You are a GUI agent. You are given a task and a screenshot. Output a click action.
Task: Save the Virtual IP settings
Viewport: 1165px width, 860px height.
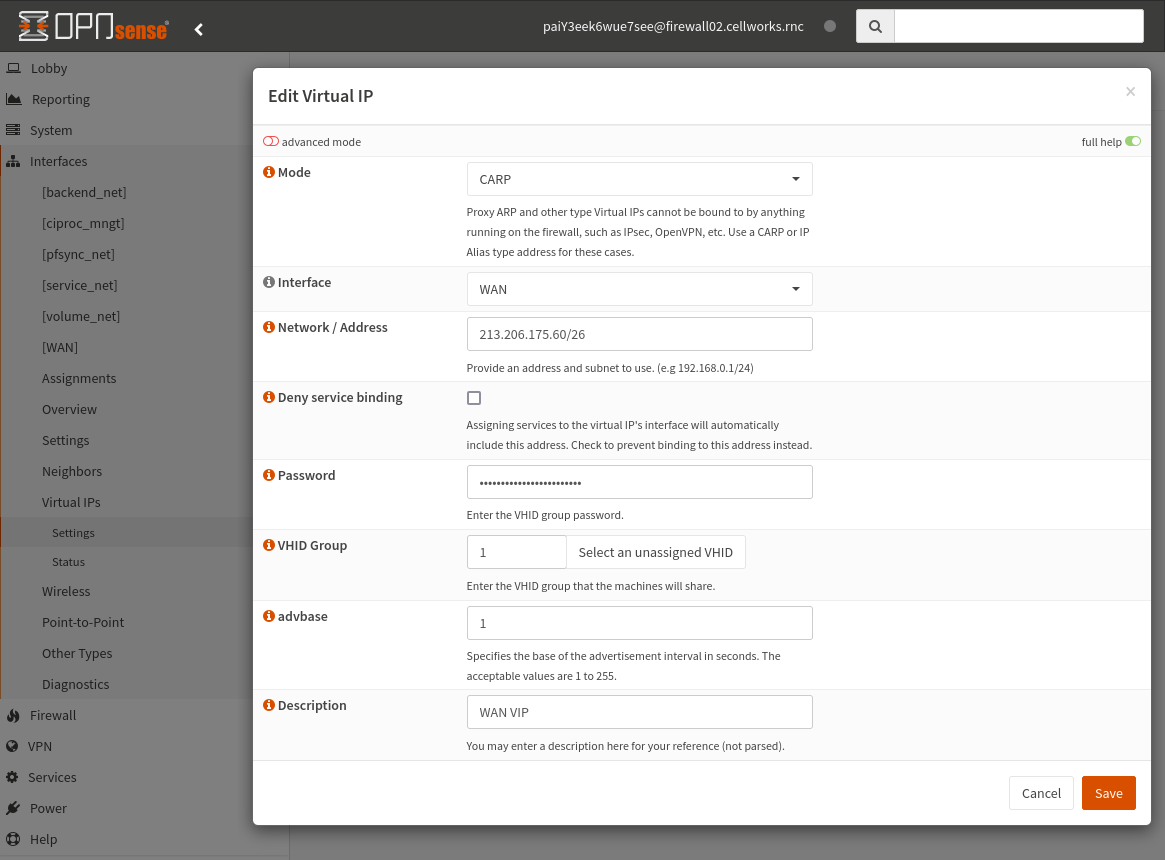pyautogui.click(x=1108, y=792)
